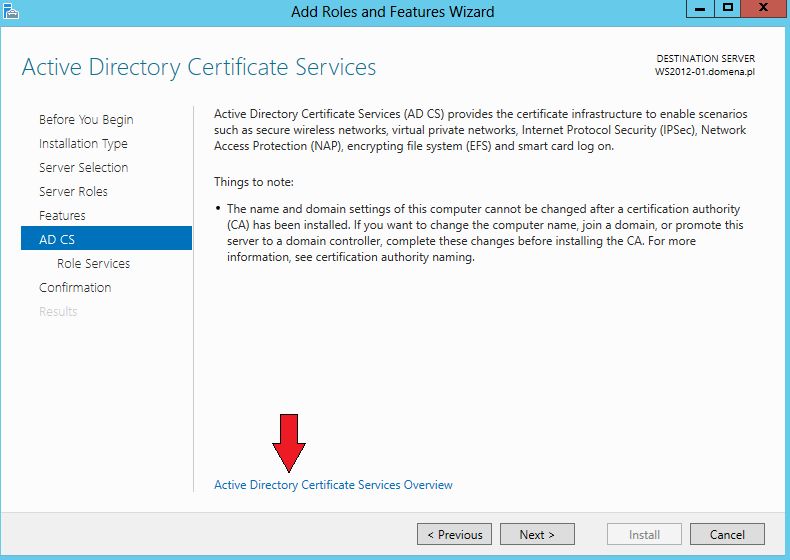Go to the Confirmation step
790x560 pixels.
click(75, 287)
